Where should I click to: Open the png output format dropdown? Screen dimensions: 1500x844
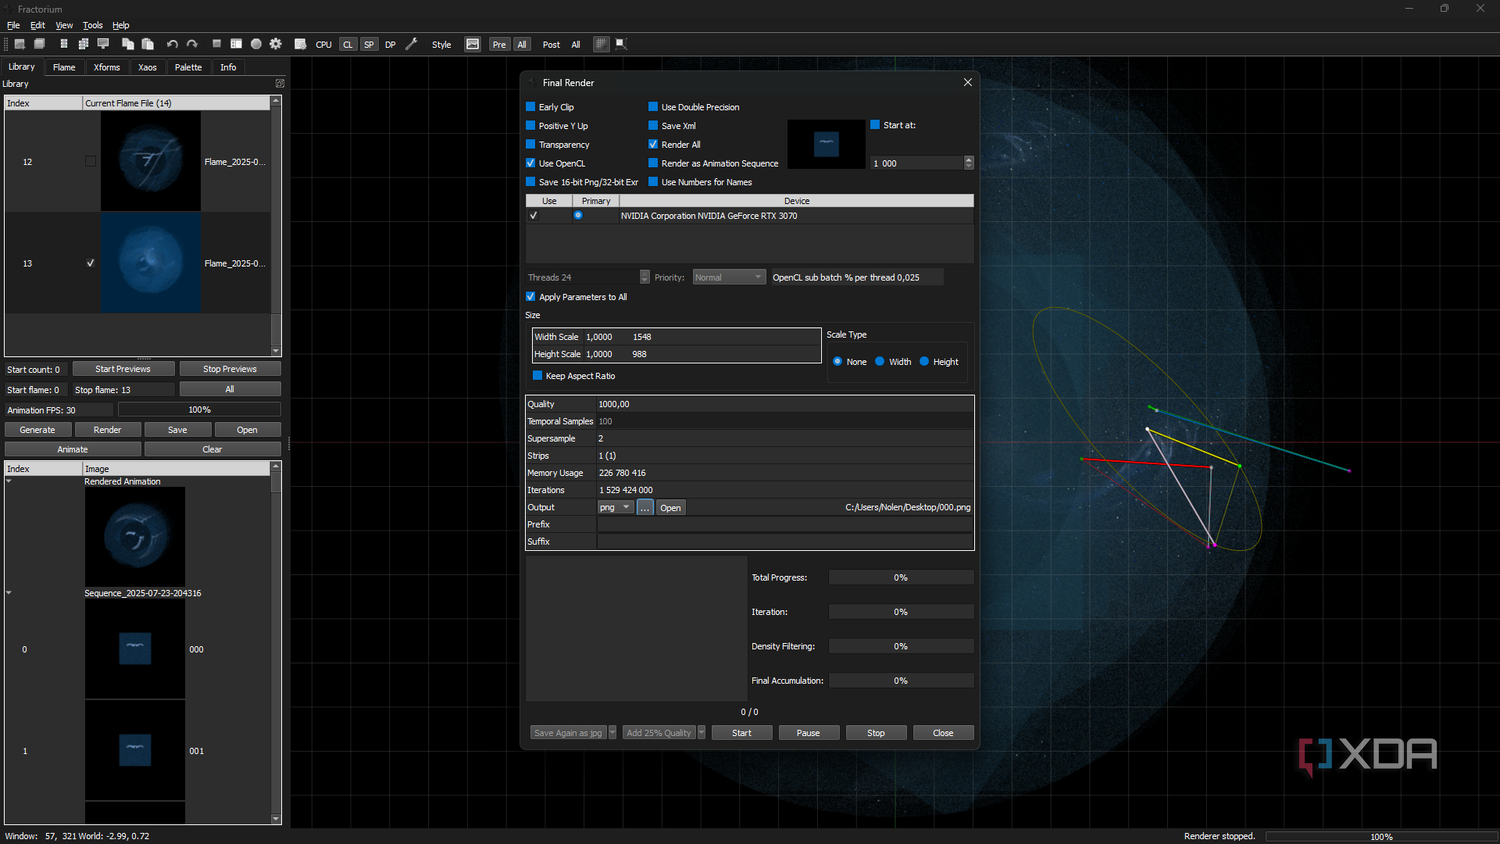(615, 507)
